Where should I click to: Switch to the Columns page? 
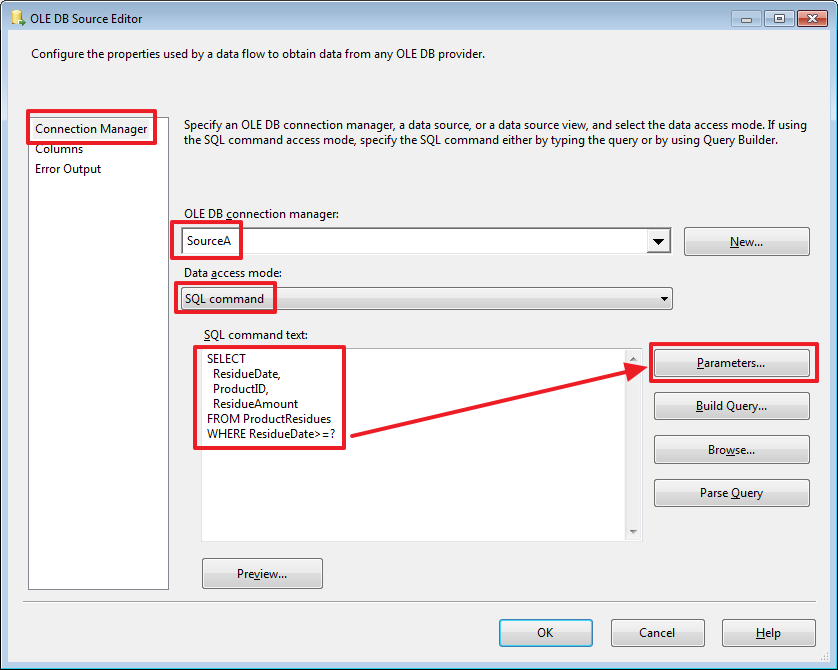[x=59, y=148]
